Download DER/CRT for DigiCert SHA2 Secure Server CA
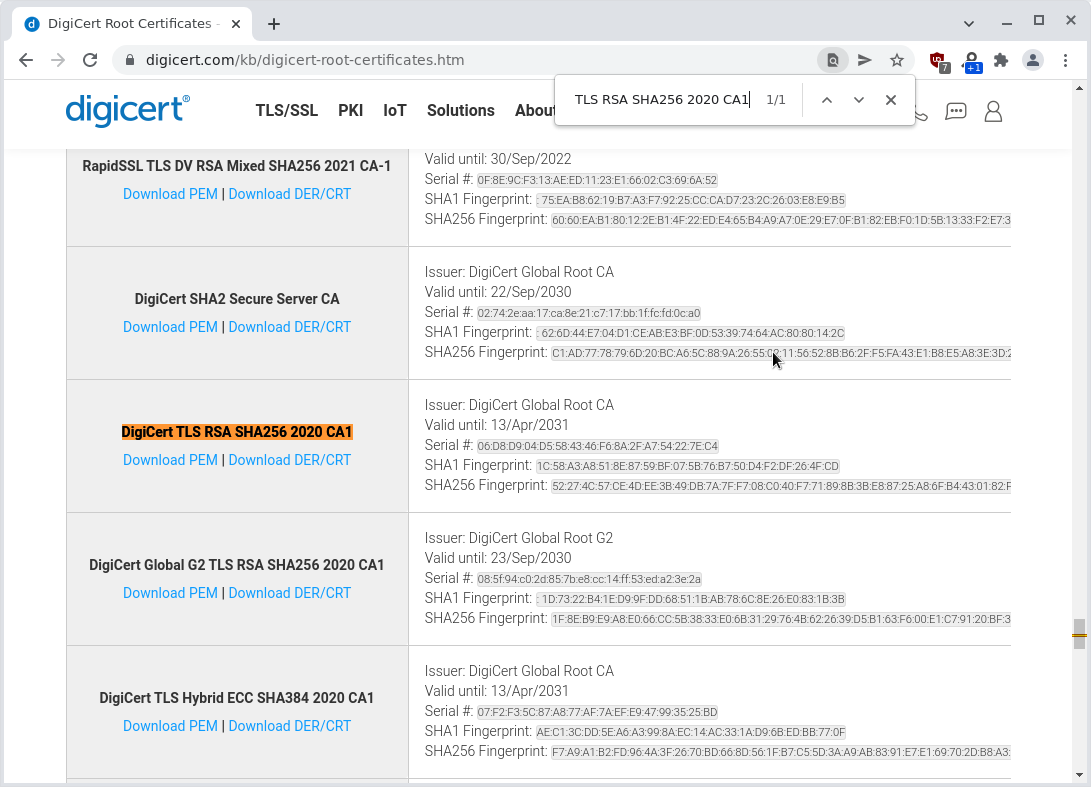 (x=289, y=327)
